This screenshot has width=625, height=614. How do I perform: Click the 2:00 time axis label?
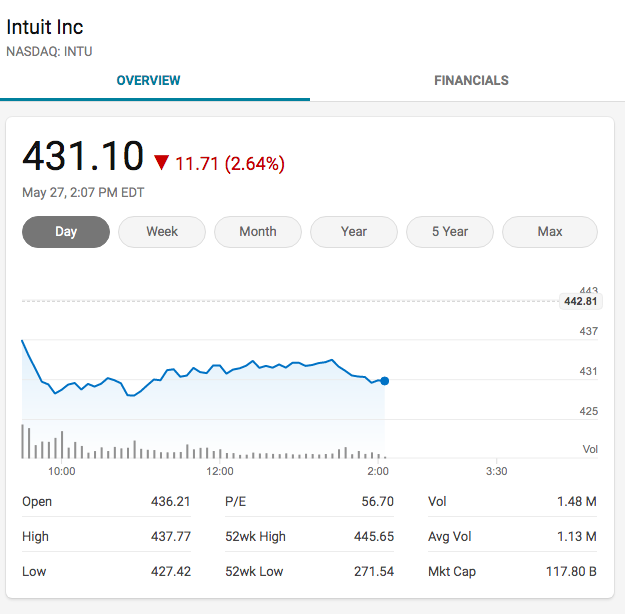tap(378, 471)
